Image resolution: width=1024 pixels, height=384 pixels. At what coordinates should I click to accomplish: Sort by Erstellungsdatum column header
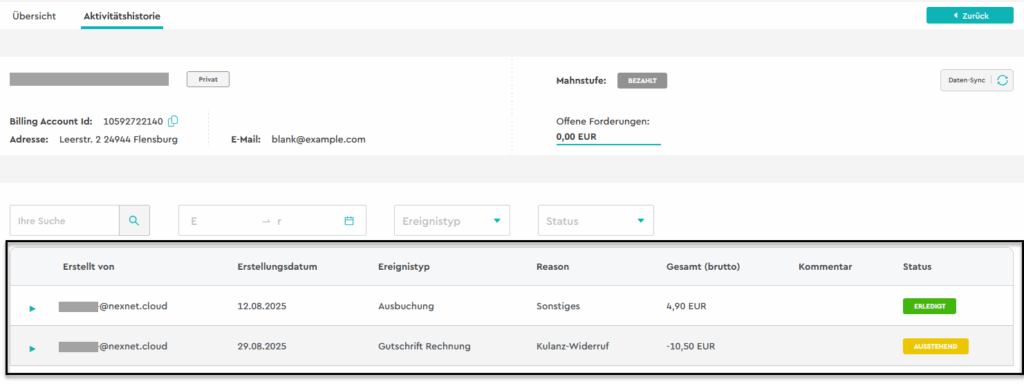[x=277, y=267]
